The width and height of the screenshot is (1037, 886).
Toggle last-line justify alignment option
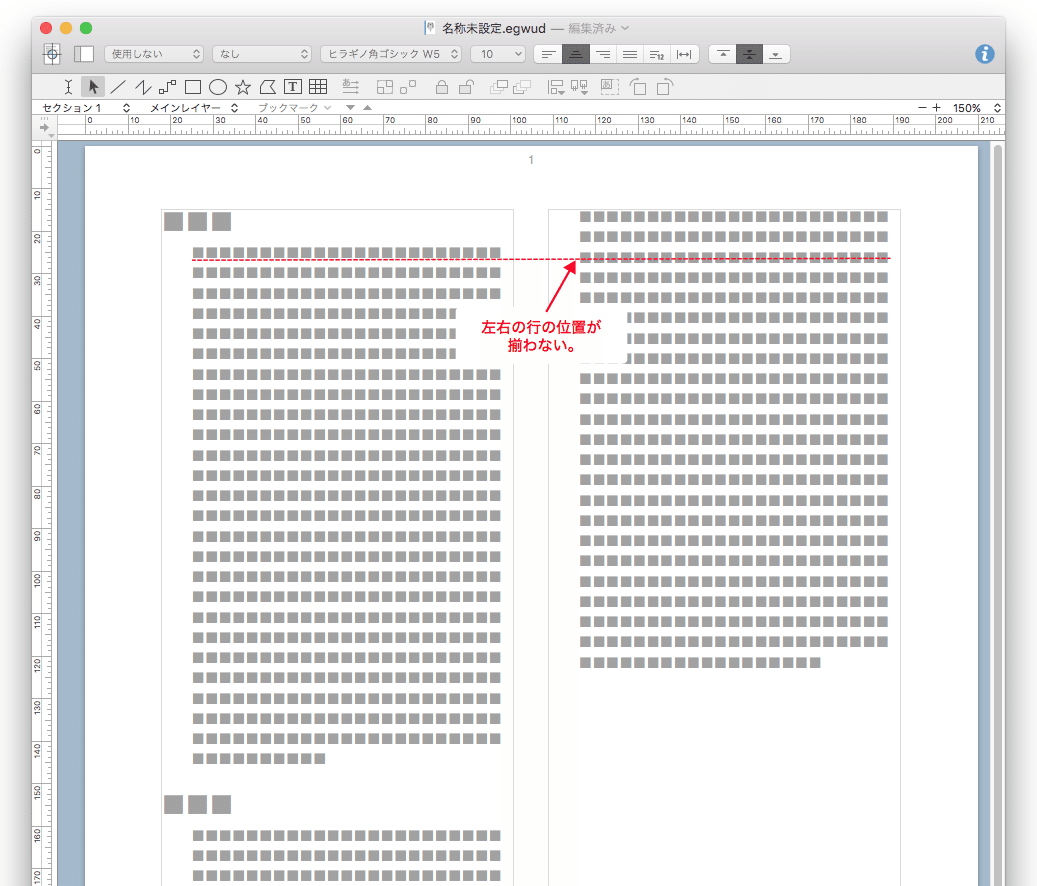click(657, 54)
